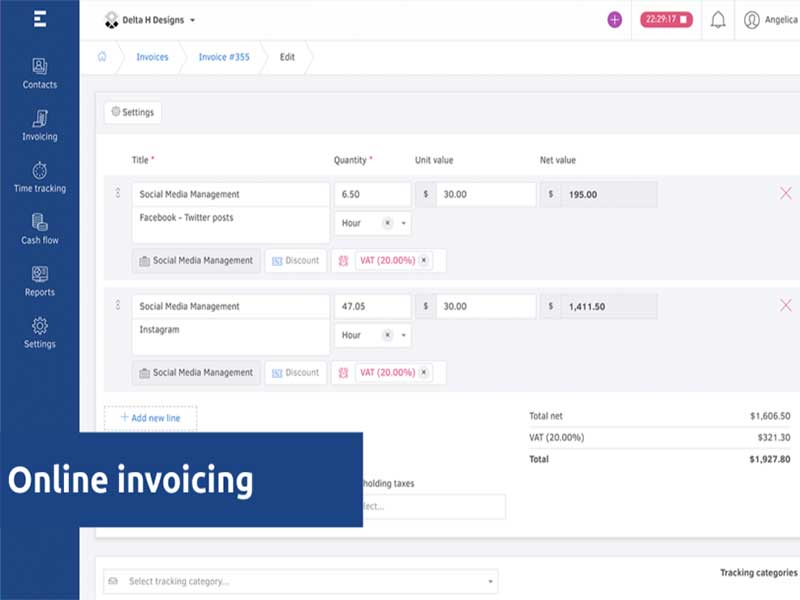Viewport: 800px width, 600px height.
Task: Open the Time tracking module
Action: [x=40, y=178]
